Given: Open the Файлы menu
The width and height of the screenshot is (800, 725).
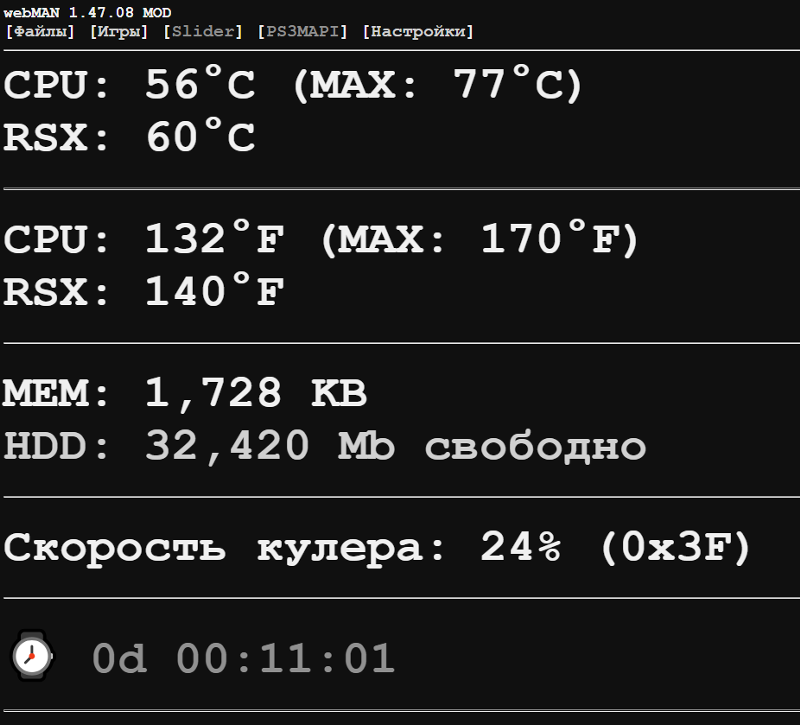Looking at the screenshot, I should (40, 31).
